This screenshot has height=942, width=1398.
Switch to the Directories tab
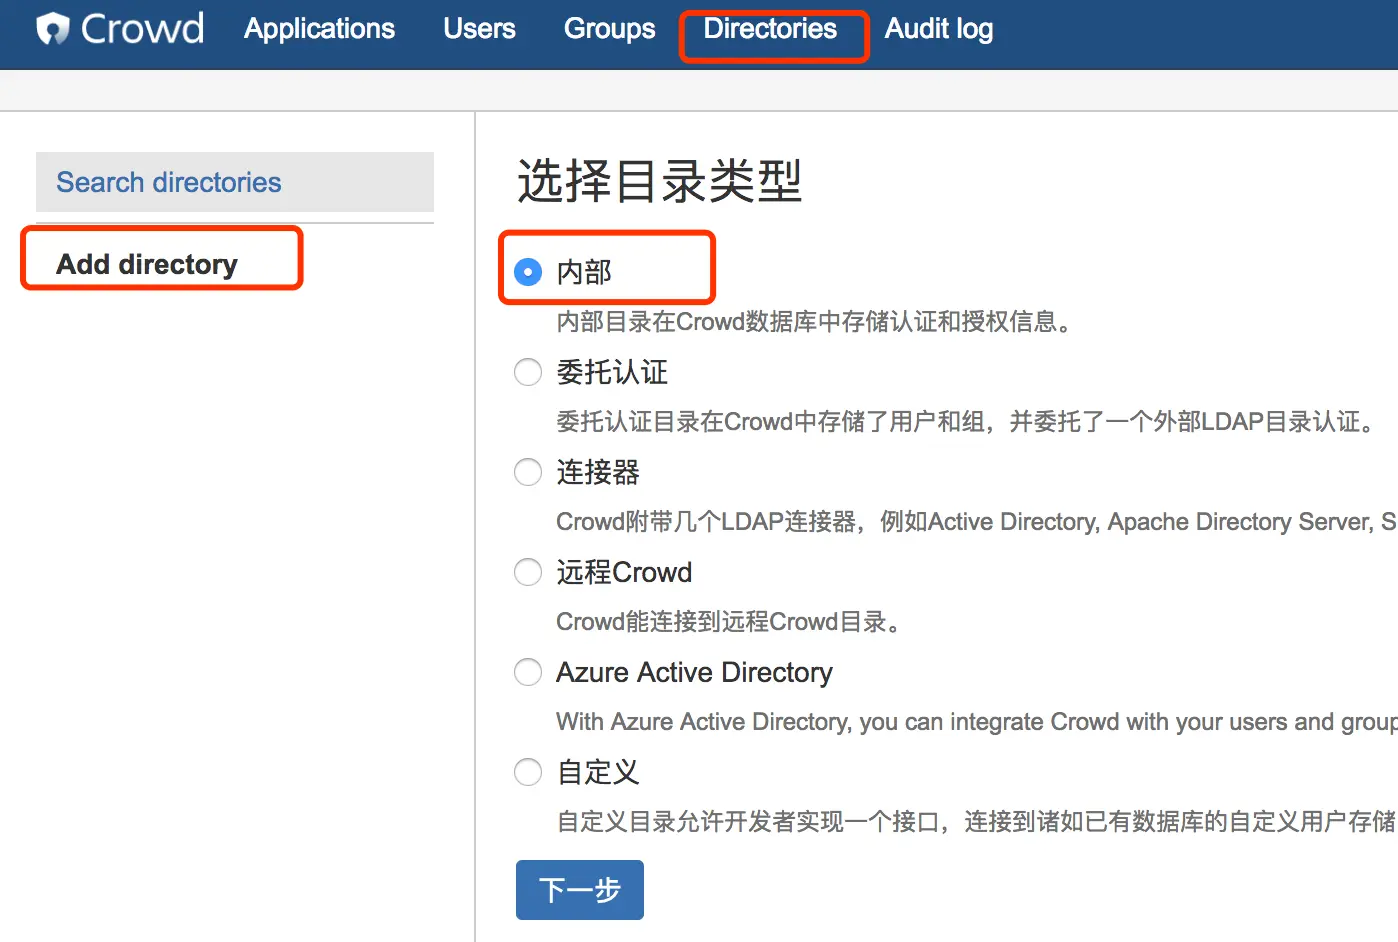click(x=770, y=29)
